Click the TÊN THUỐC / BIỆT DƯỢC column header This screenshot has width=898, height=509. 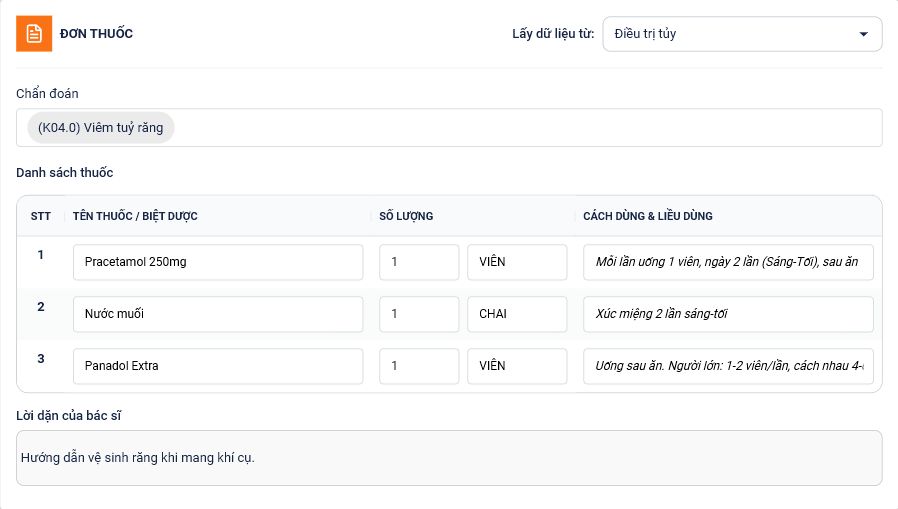[x=135, y=216]
